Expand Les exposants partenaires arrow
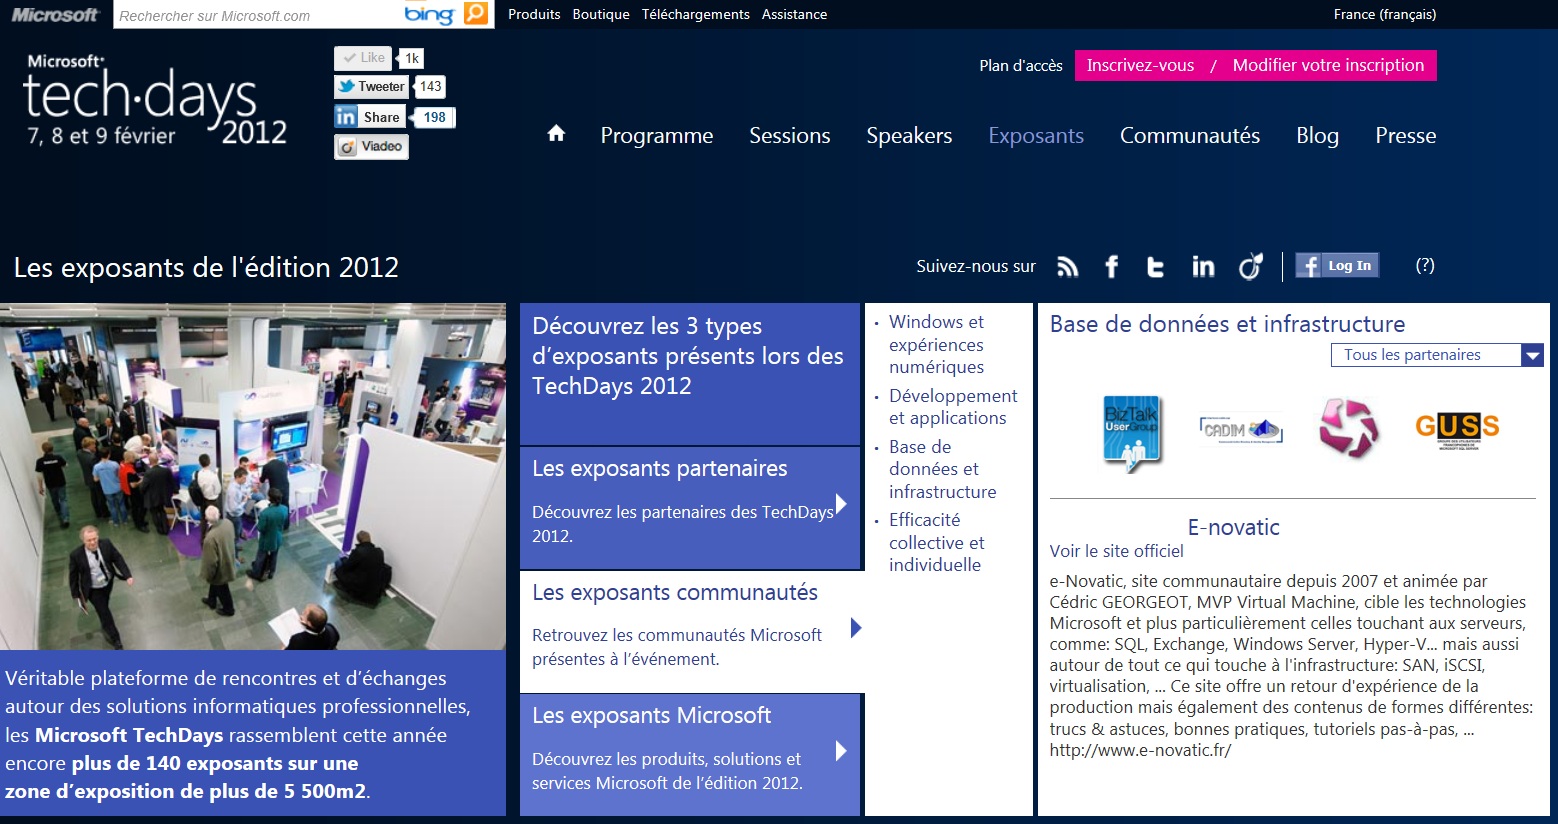This screenshot has height=824, width=1558. (841, 504)
